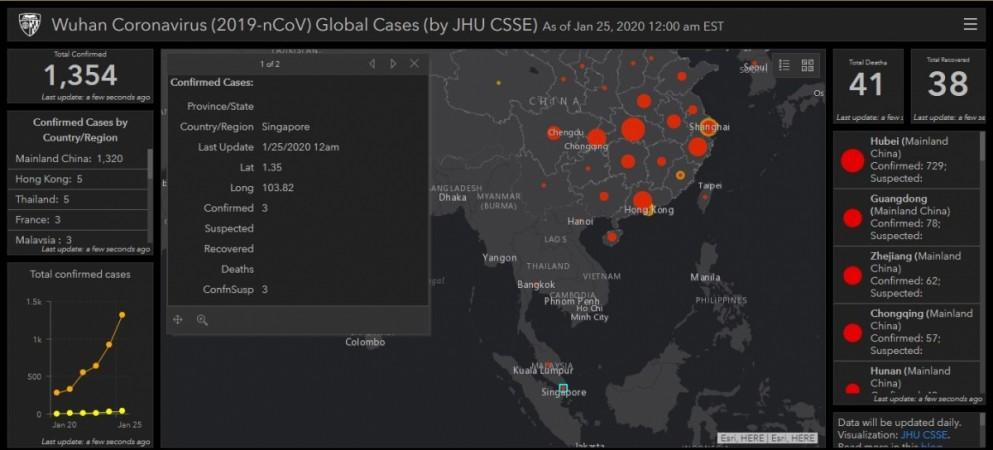This screenshot has width=993, height=450.
Task: Close the Confirmed Cases popup
Action: click(414, 64)
